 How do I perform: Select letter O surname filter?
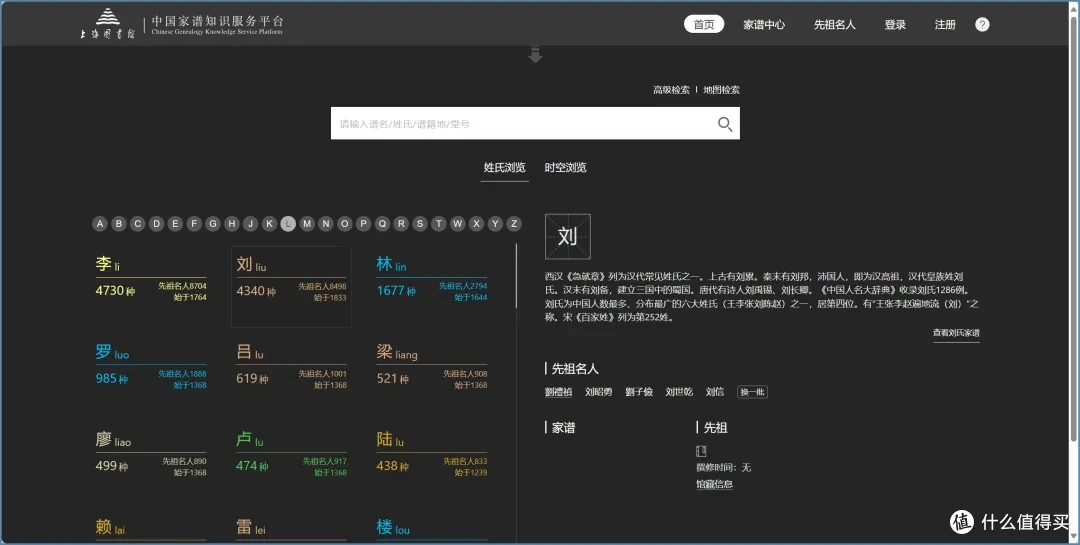pyautogui.click(x=344, y=224)
